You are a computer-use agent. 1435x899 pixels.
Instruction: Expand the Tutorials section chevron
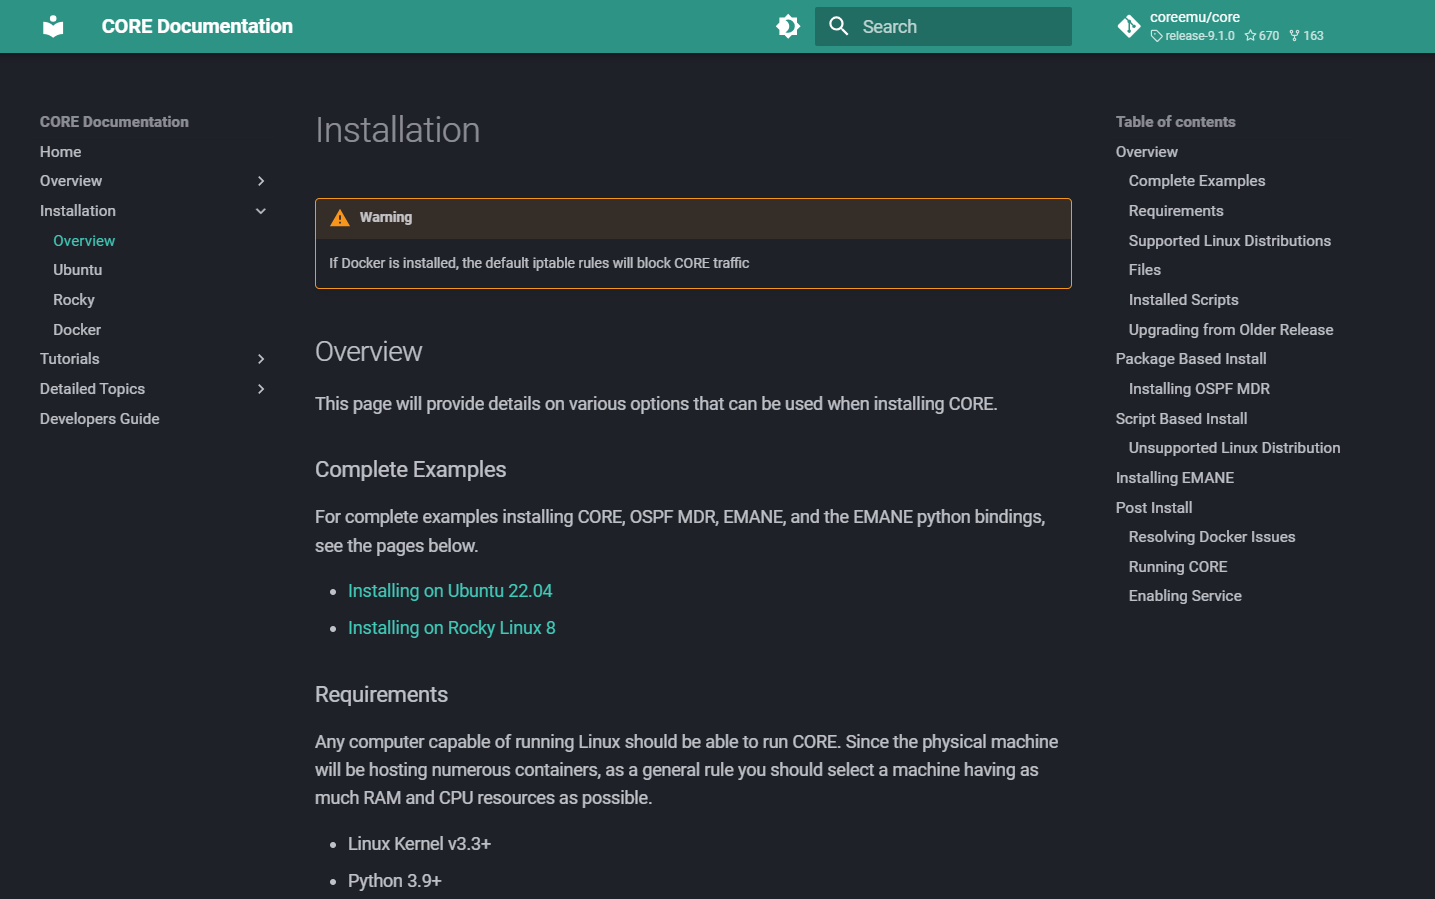(x=261, y=359)
